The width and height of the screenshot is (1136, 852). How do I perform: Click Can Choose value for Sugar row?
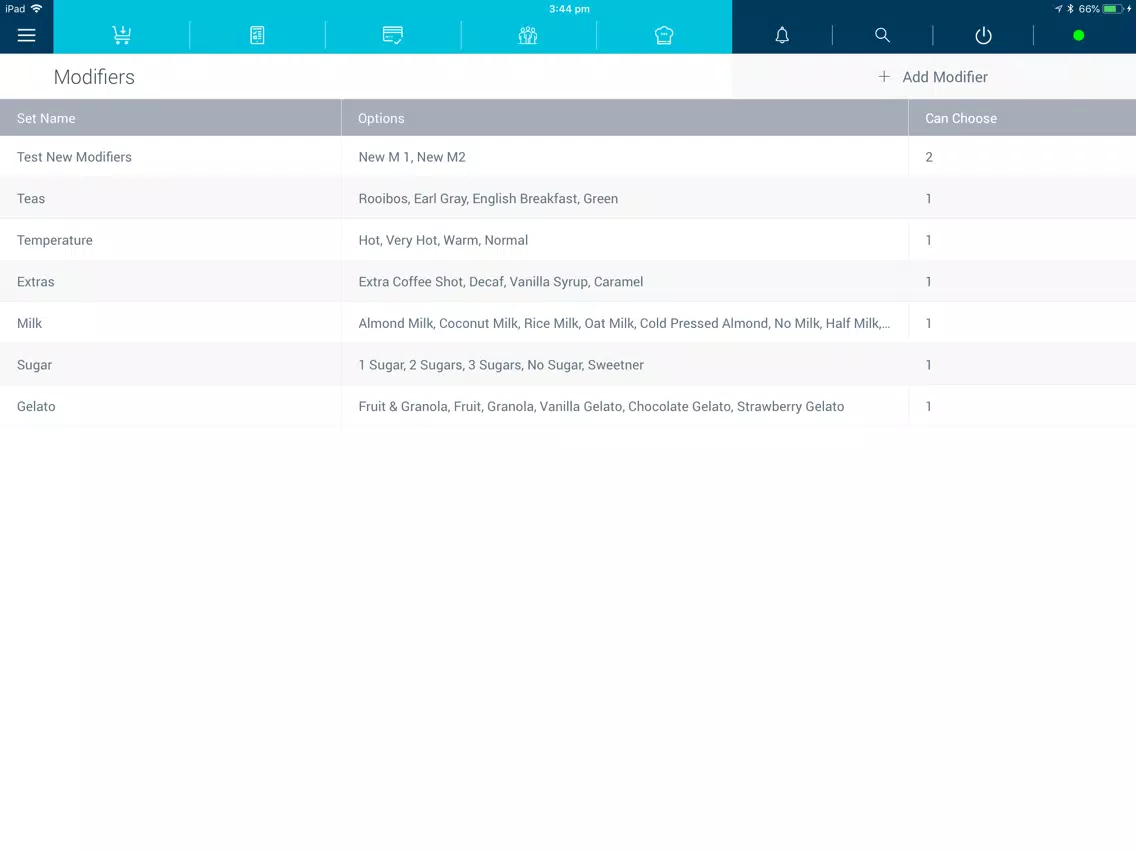coord(929,365)
